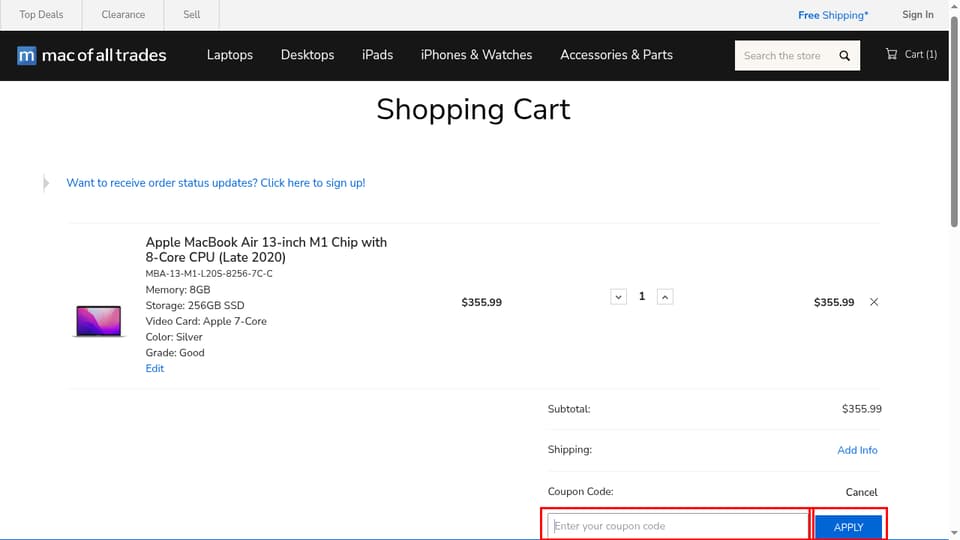The width and height of the screenshot is (960, 540).
Task: Click the search magnifier icon
Action: pyautogui.click(x=844, y=56)
